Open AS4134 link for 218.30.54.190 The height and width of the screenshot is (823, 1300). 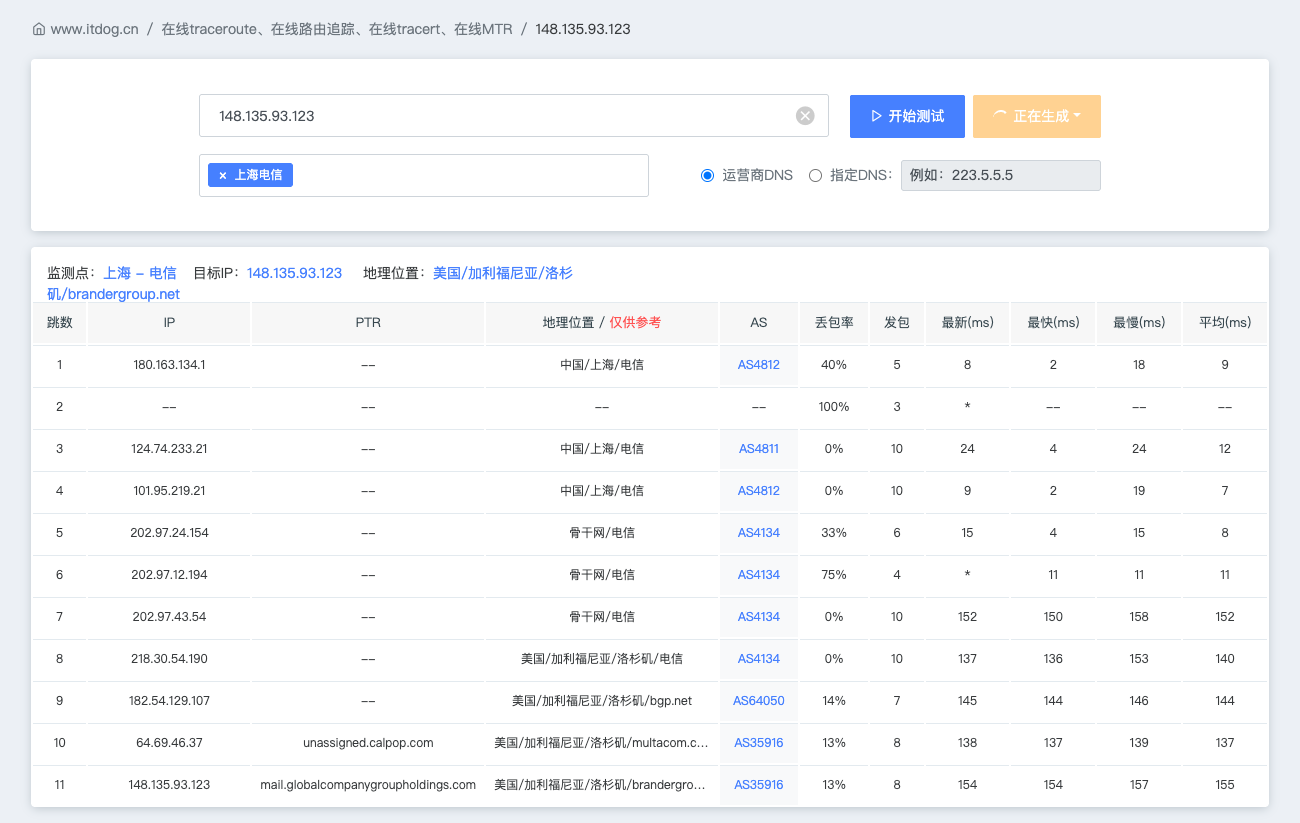(759, 659)
